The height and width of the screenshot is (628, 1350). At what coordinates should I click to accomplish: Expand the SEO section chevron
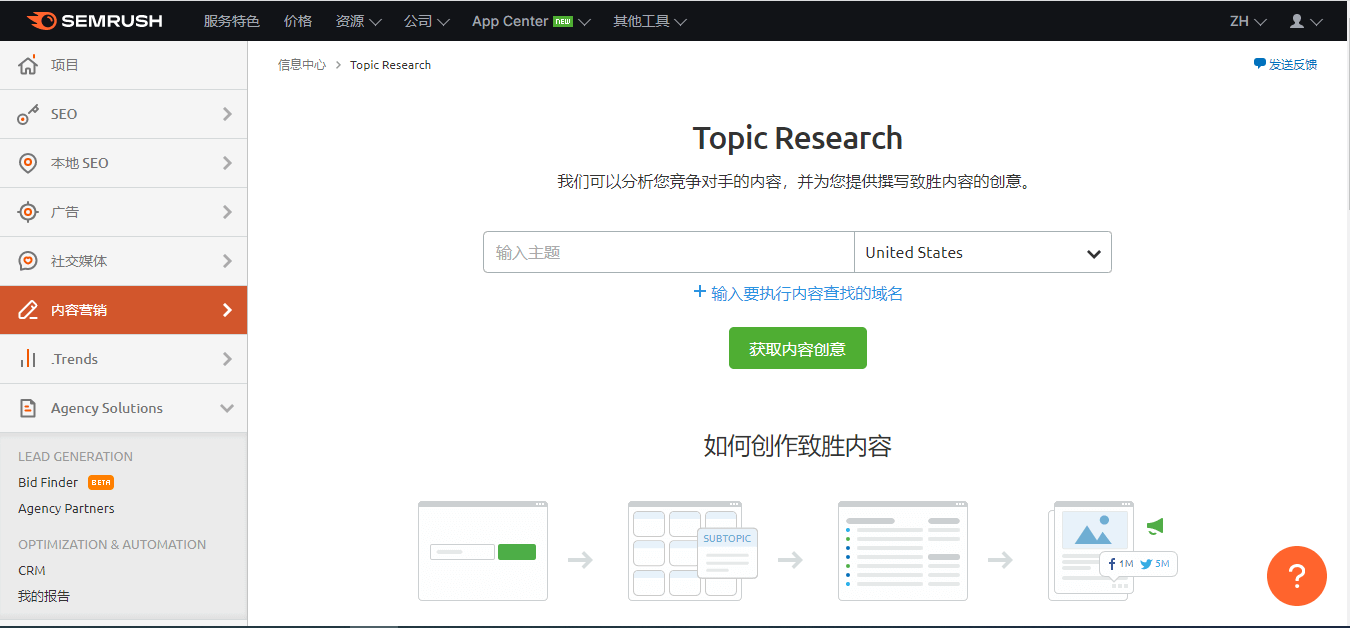point(227,114)
